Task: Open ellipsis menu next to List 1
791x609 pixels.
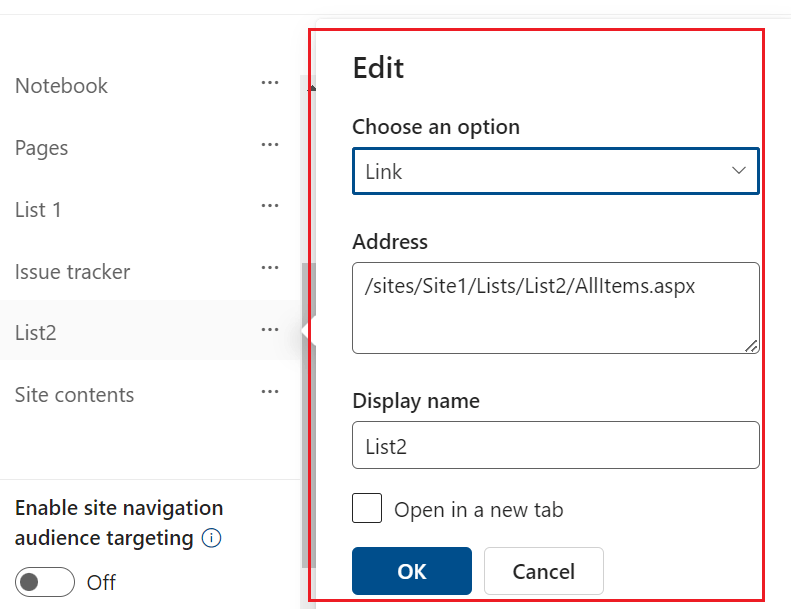Action: tap(269, 208)
